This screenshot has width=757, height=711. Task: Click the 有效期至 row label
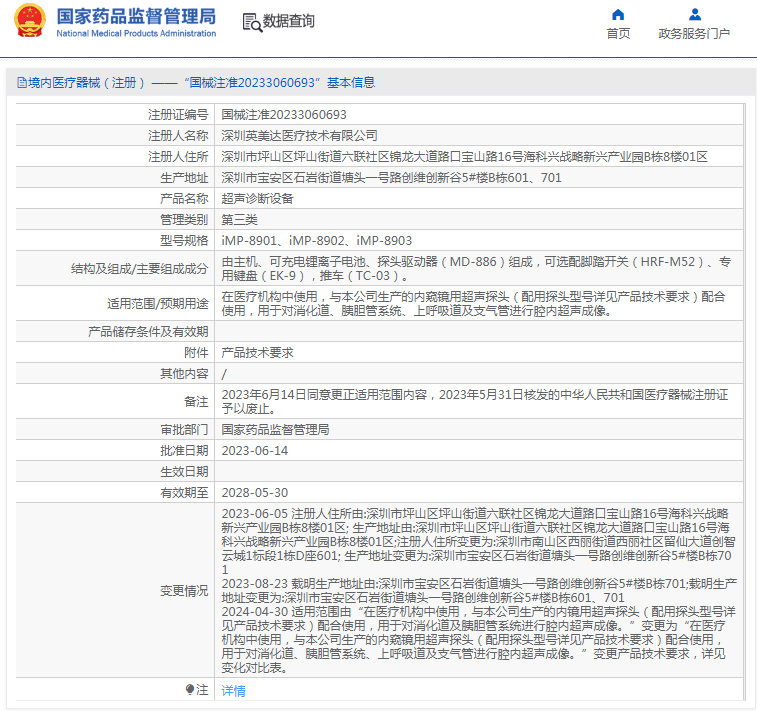[184, 492]
